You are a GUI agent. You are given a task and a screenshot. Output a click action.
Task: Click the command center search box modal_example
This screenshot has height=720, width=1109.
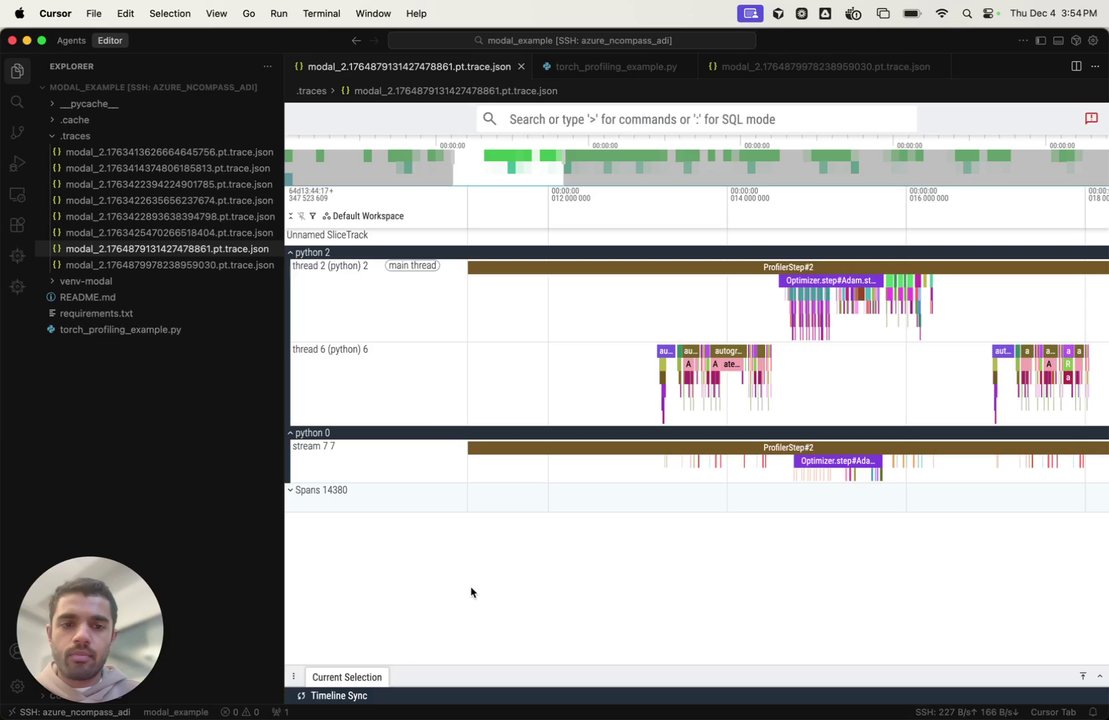click(571, 40)
